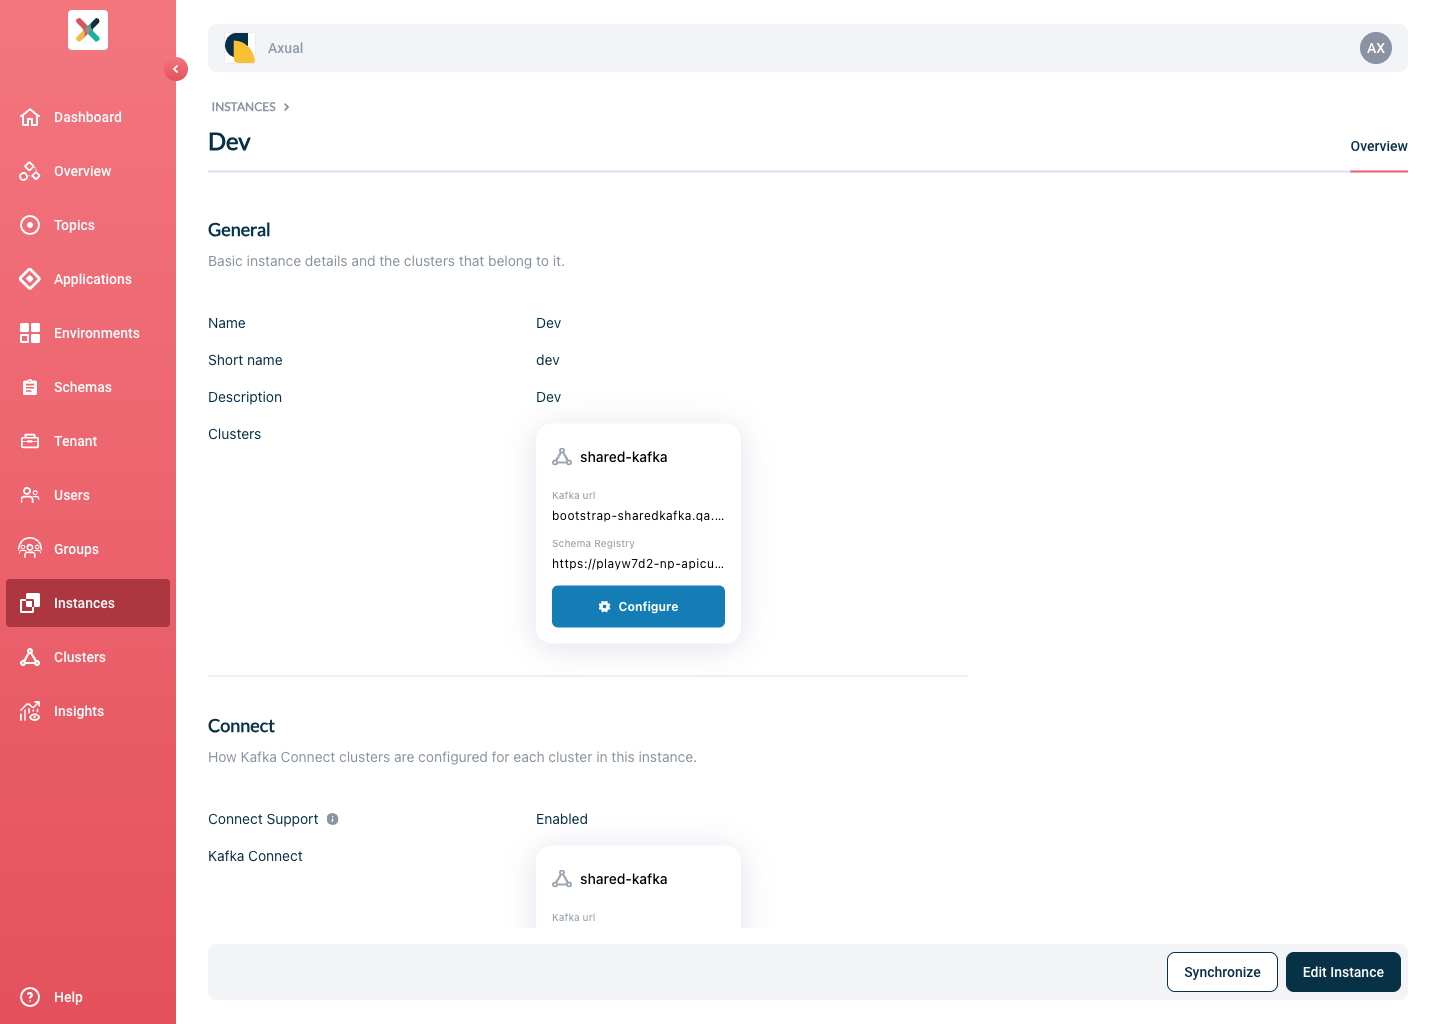The height and width of the screenshot is (1024, 1440).
Task: Click the Enabled value for Connect Support
Action: click(562, 819)
